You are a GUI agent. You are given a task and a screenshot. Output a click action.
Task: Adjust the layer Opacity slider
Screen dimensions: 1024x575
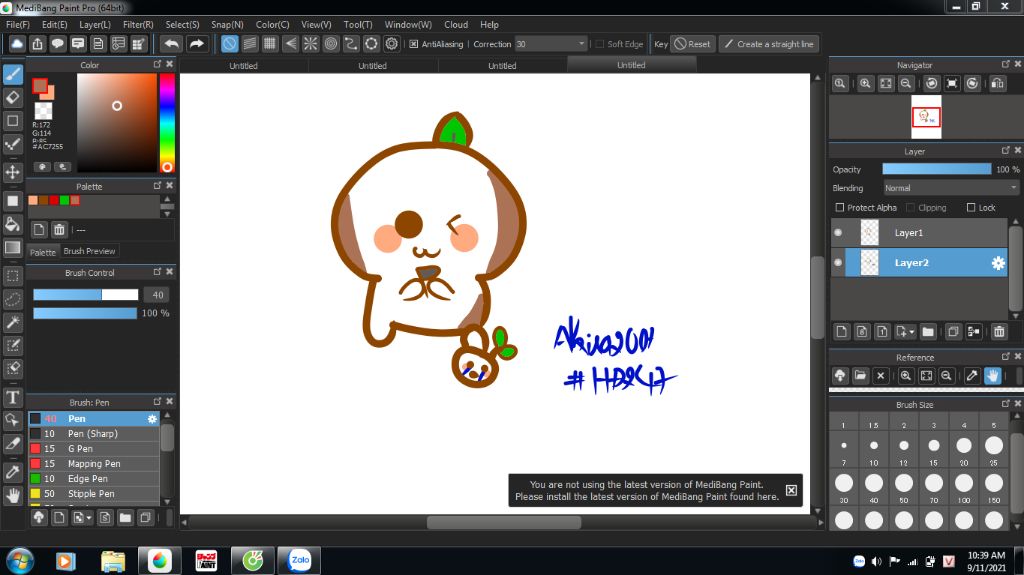click(936, 169)
